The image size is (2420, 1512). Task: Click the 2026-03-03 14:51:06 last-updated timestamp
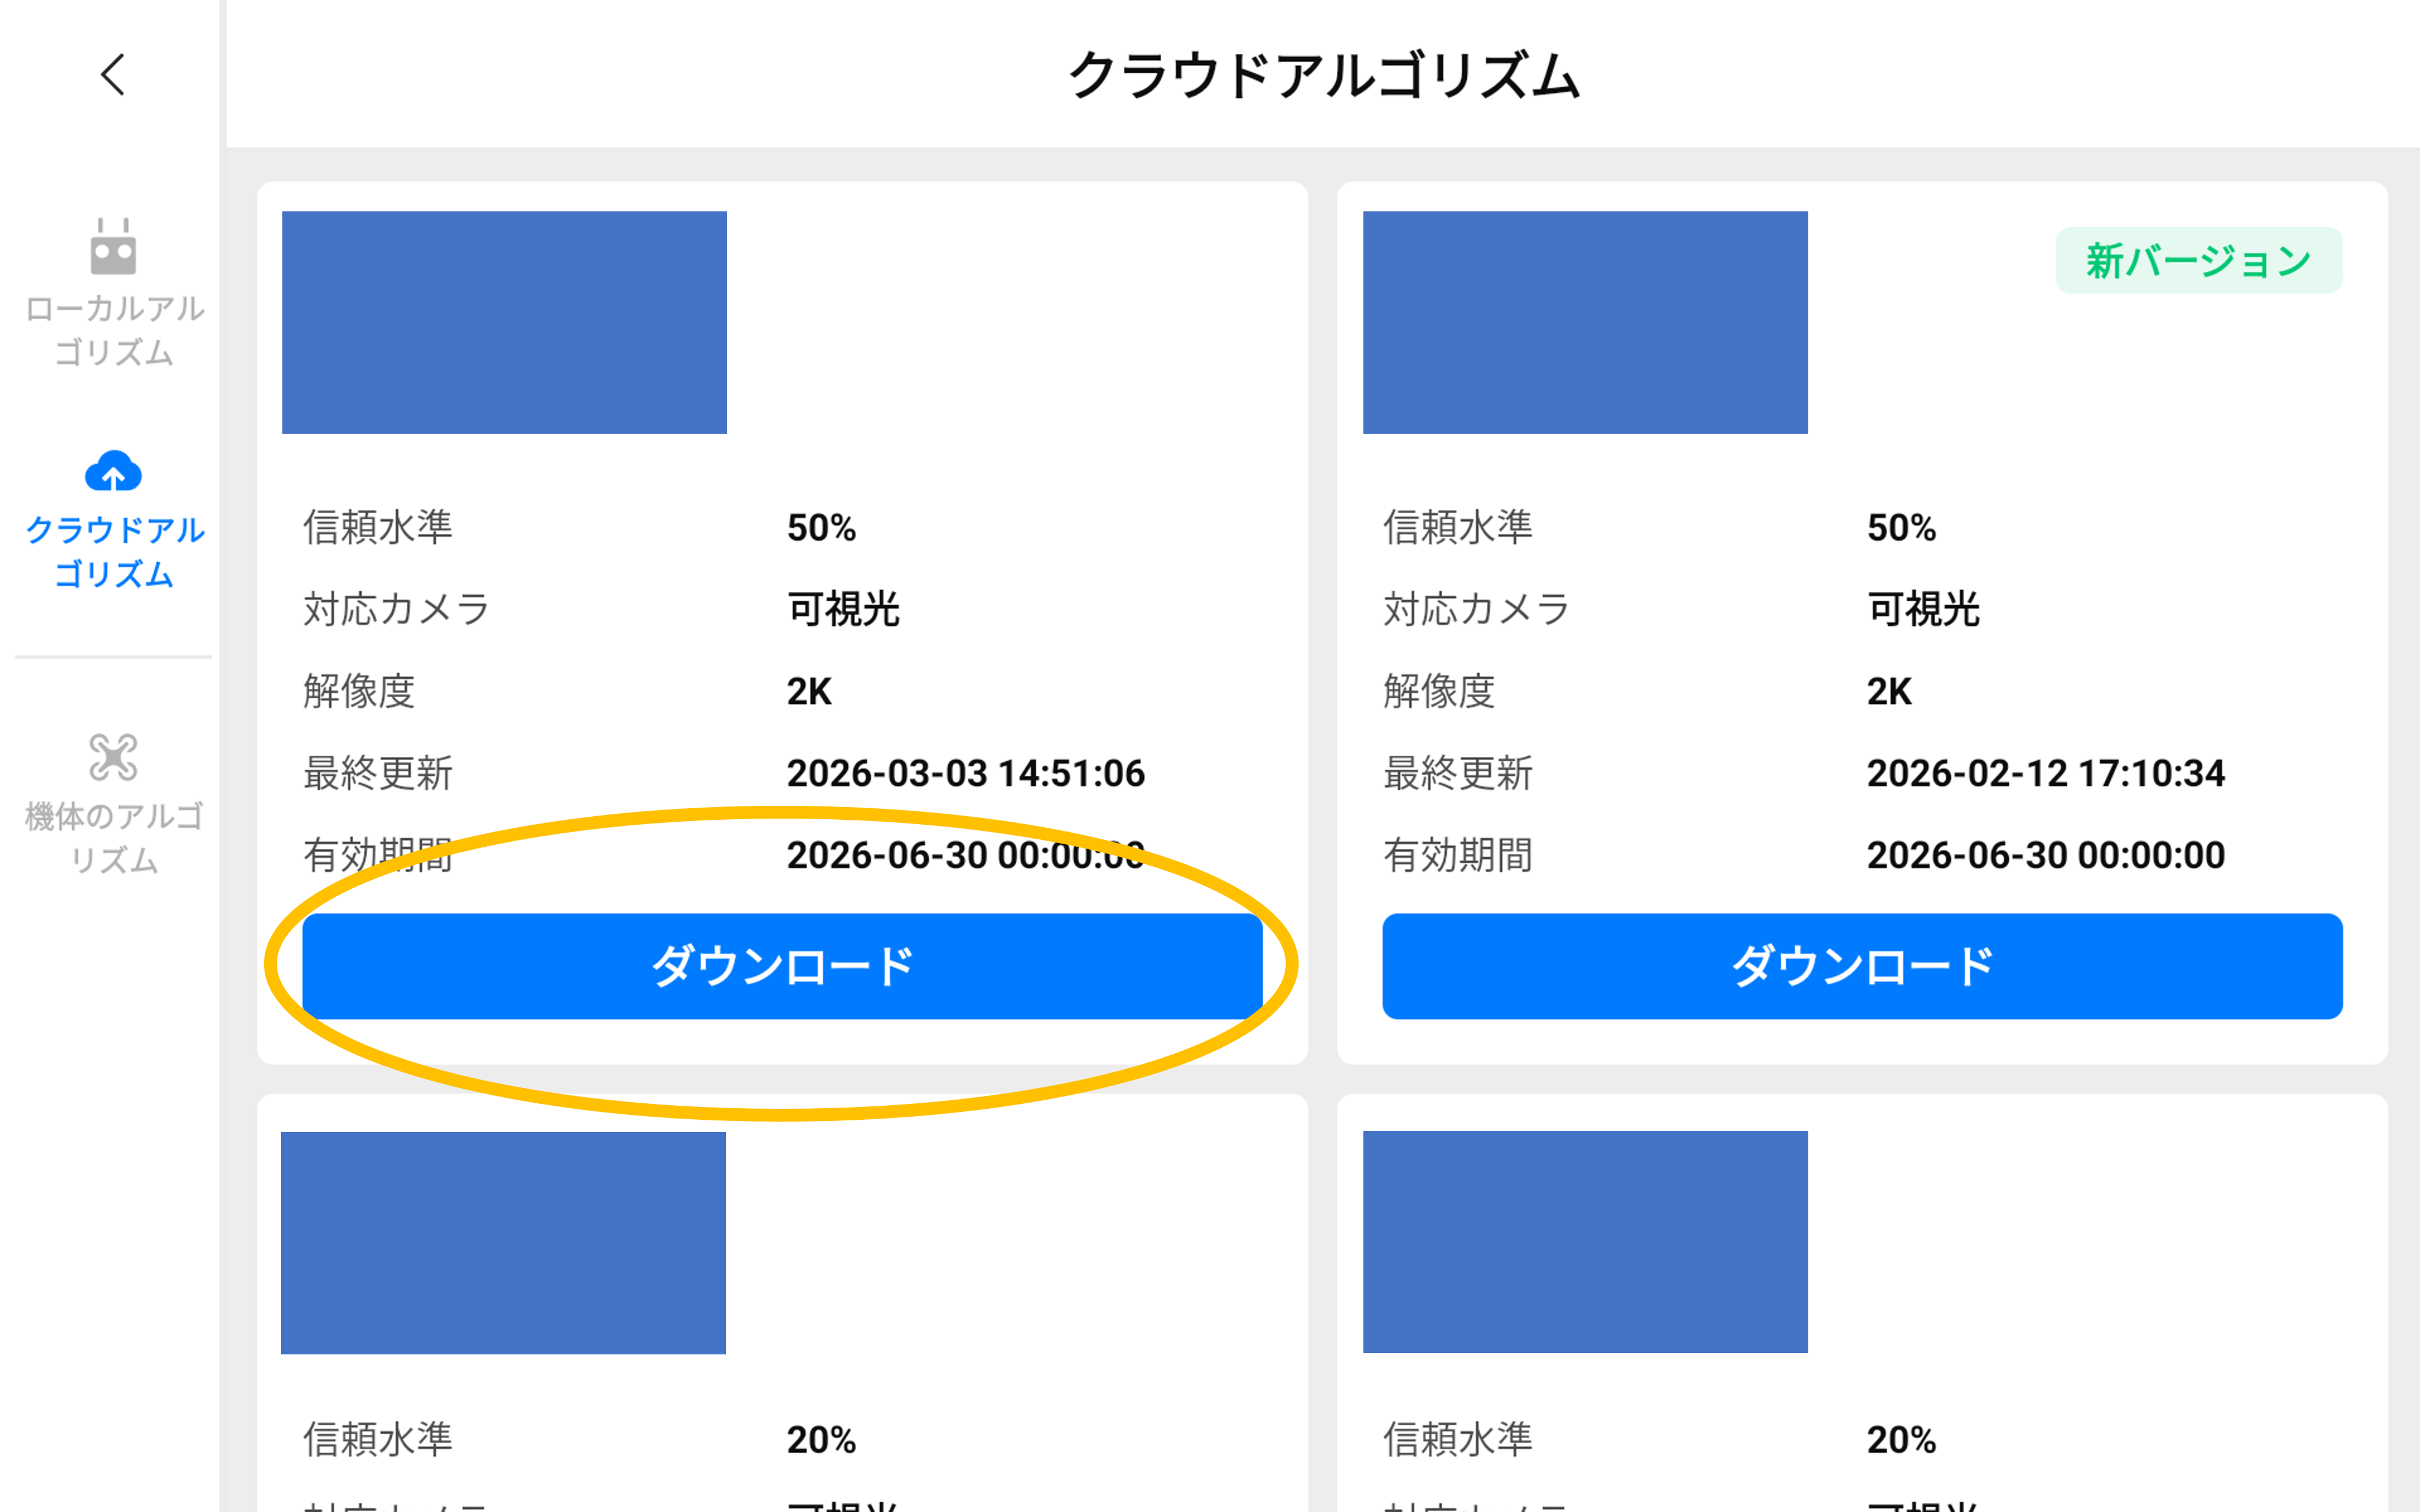point(965,773)
